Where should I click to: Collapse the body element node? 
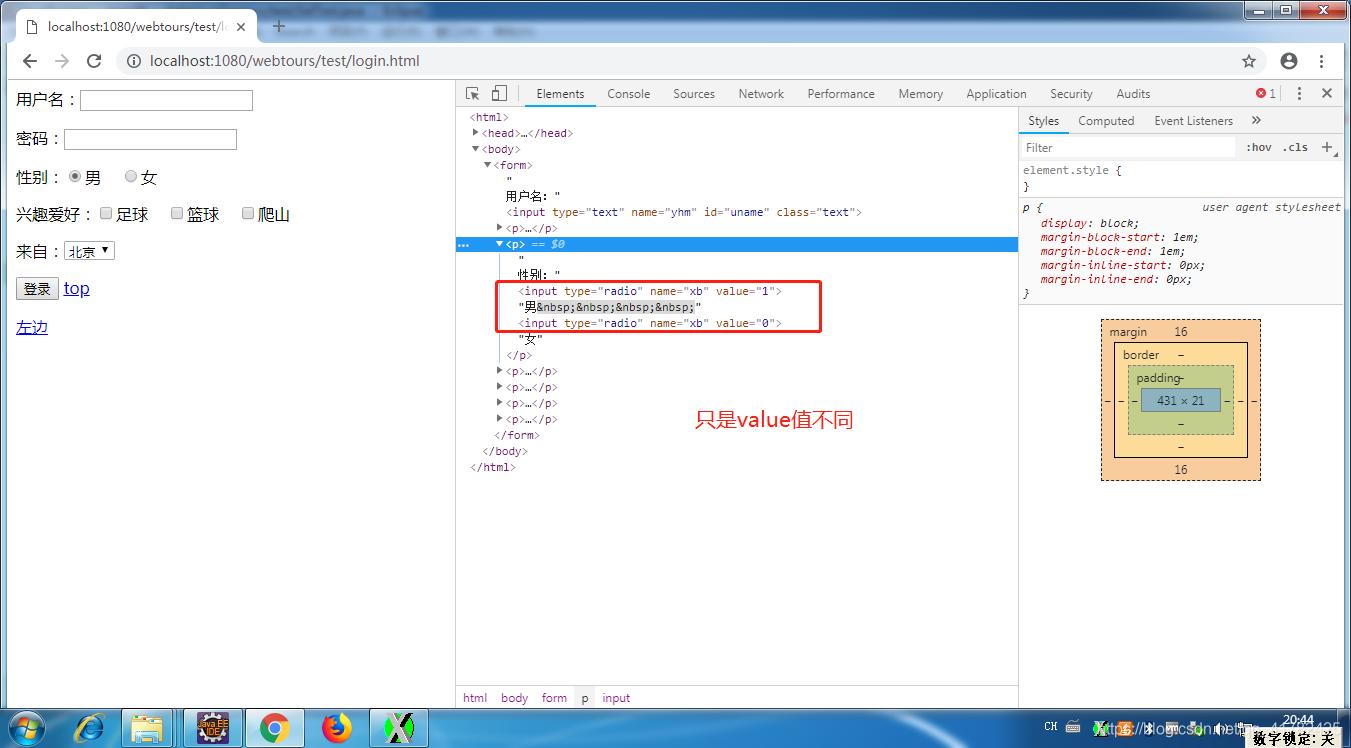pos(476,149)
